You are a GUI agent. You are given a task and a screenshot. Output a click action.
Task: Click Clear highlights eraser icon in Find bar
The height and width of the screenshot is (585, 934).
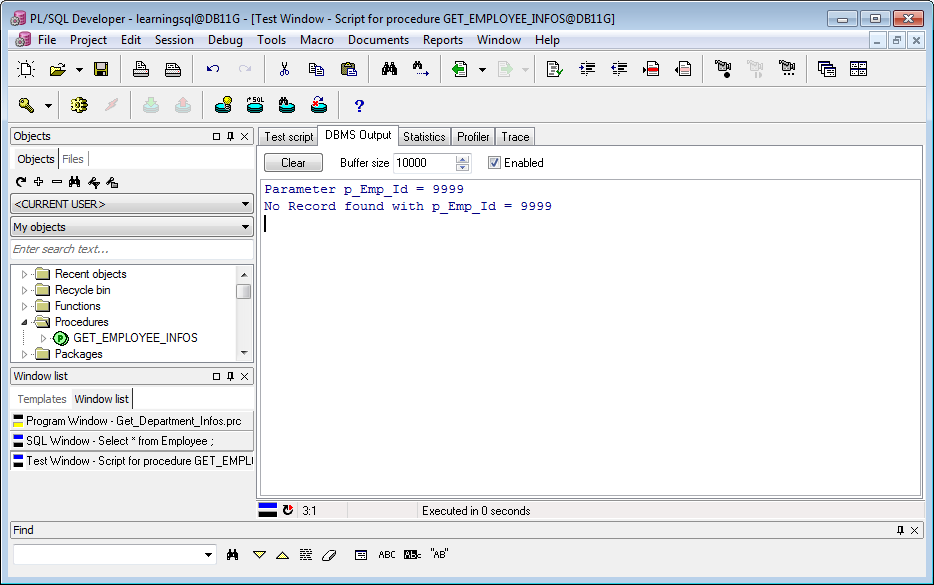point(329,555)
